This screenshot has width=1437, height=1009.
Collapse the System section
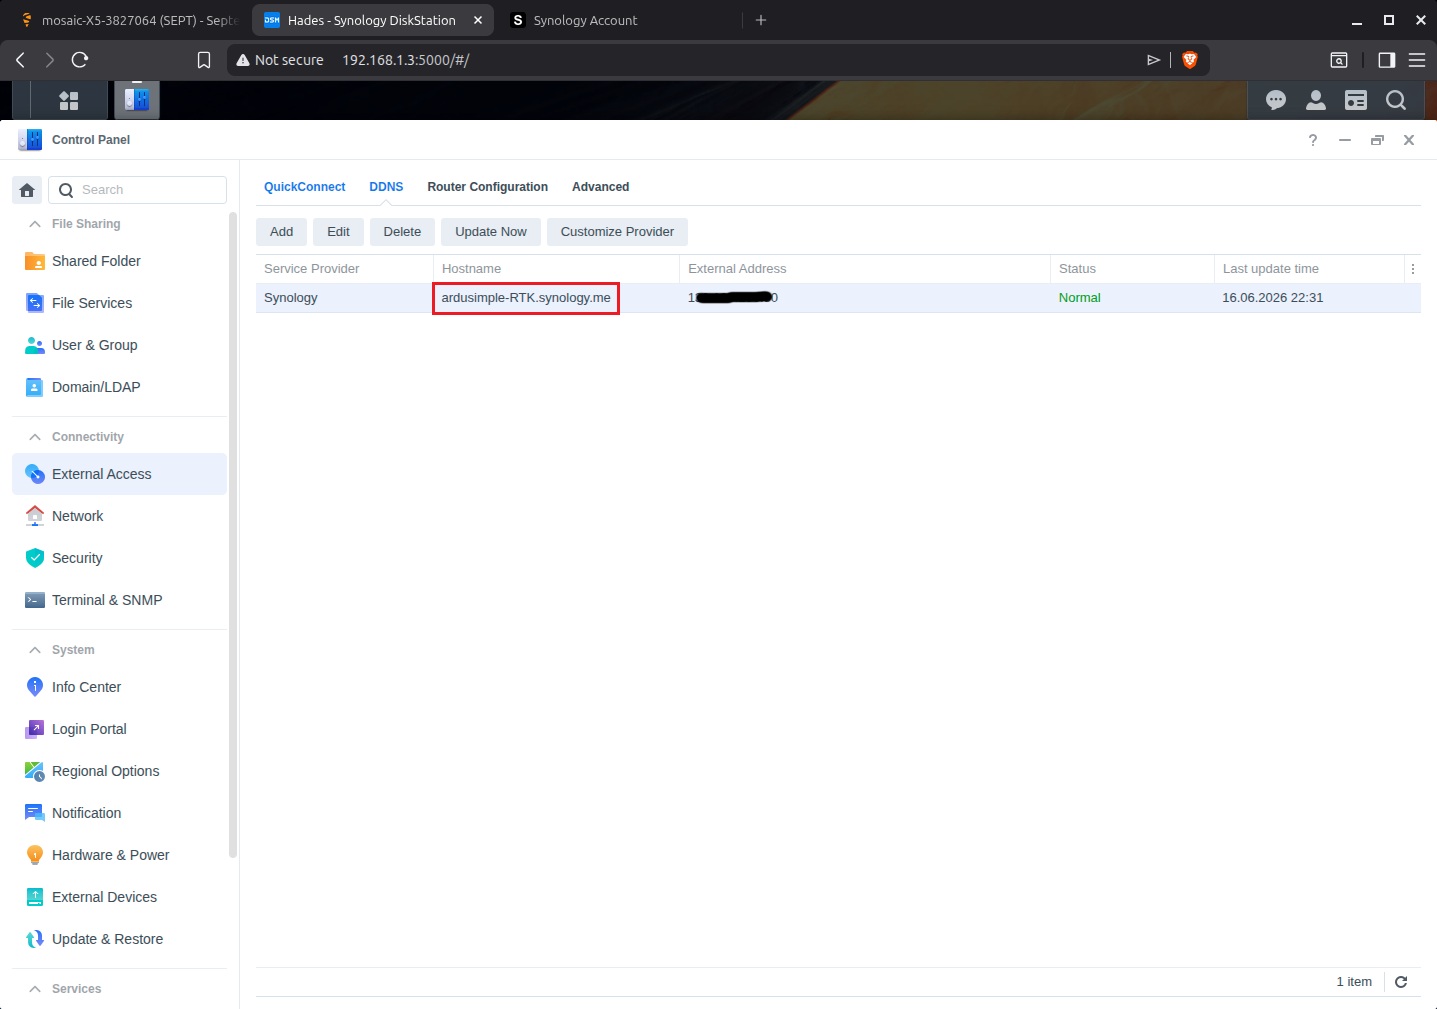[x=35, y=650]
